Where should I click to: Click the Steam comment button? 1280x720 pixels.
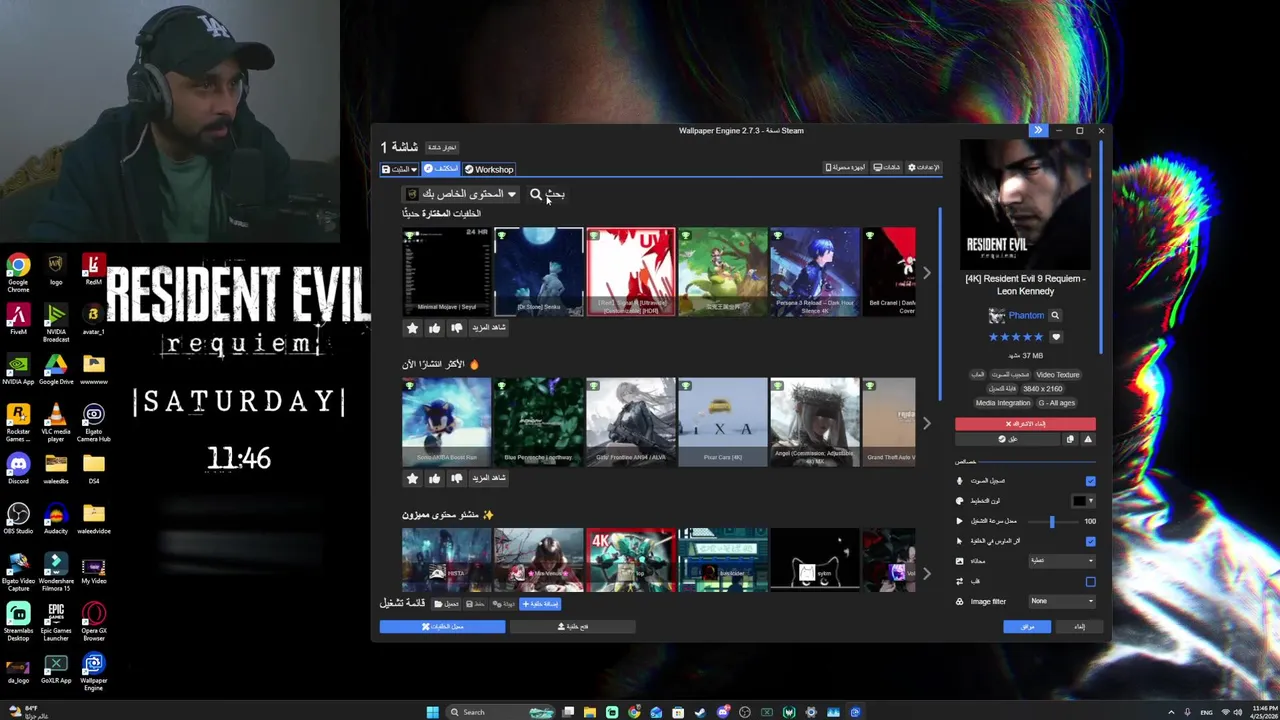(1008, 439)
